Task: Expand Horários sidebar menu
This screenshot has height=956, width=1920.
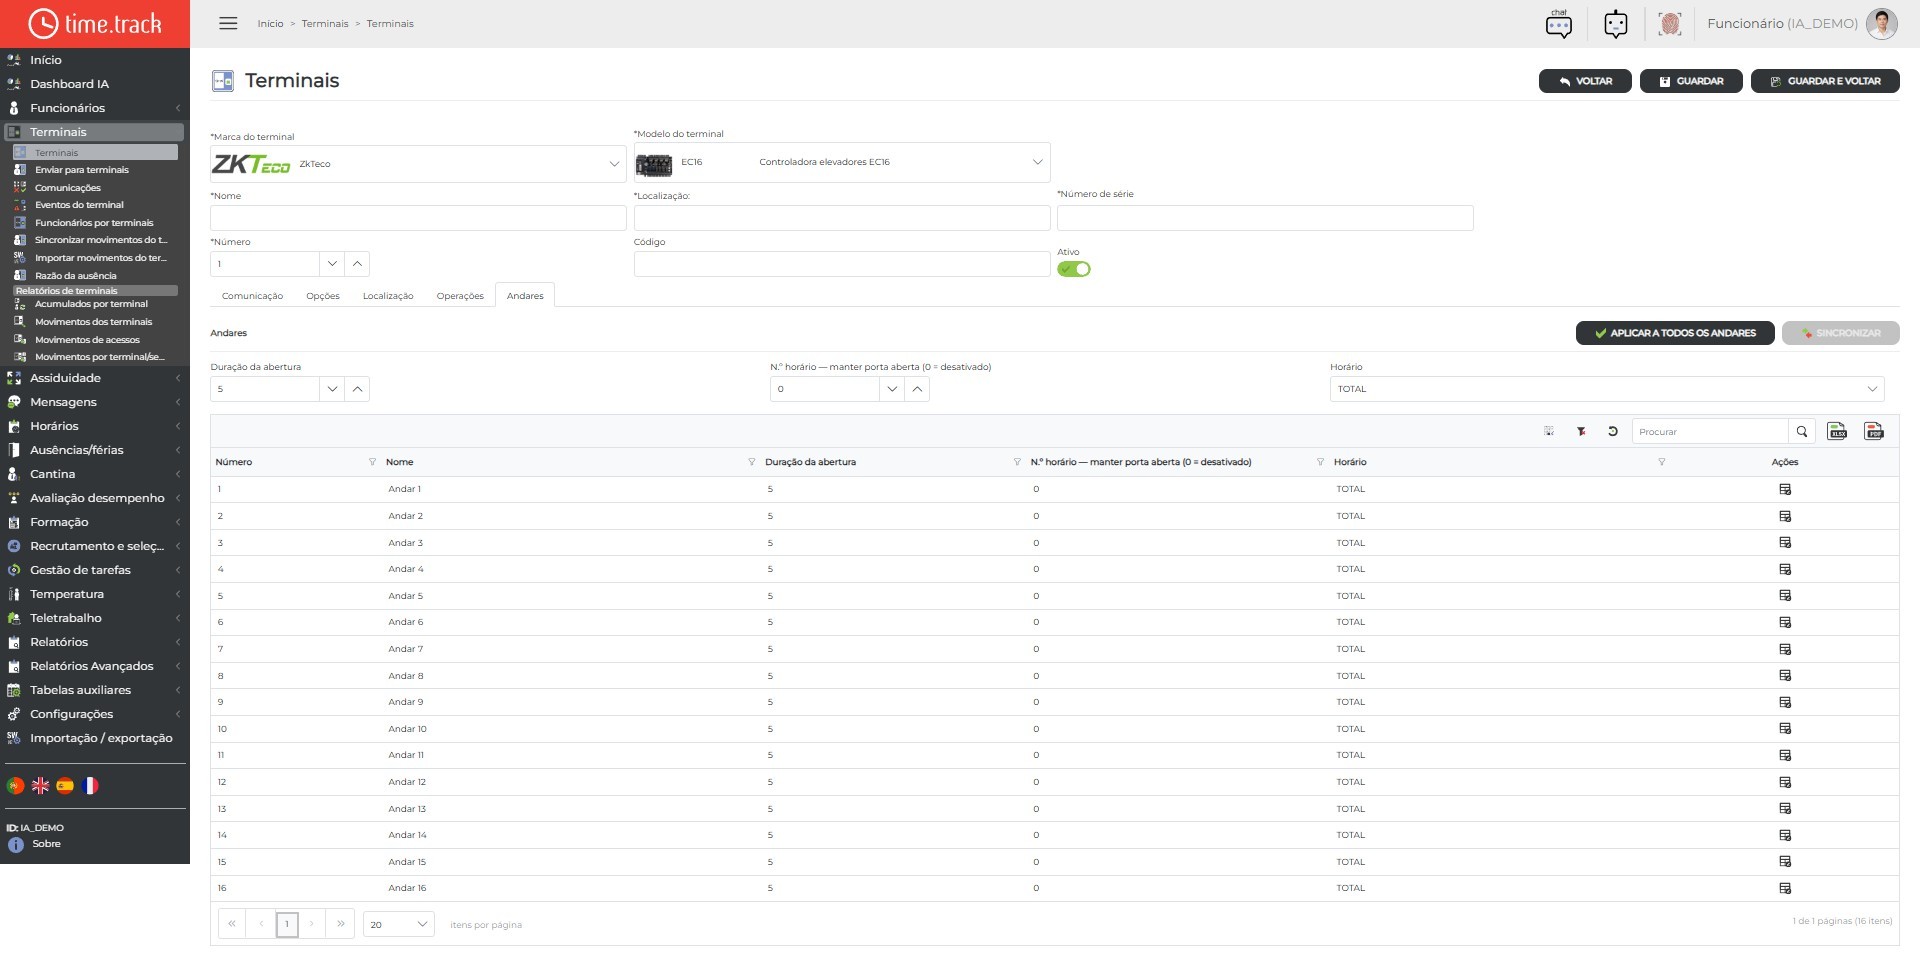Action: (94, 426)
